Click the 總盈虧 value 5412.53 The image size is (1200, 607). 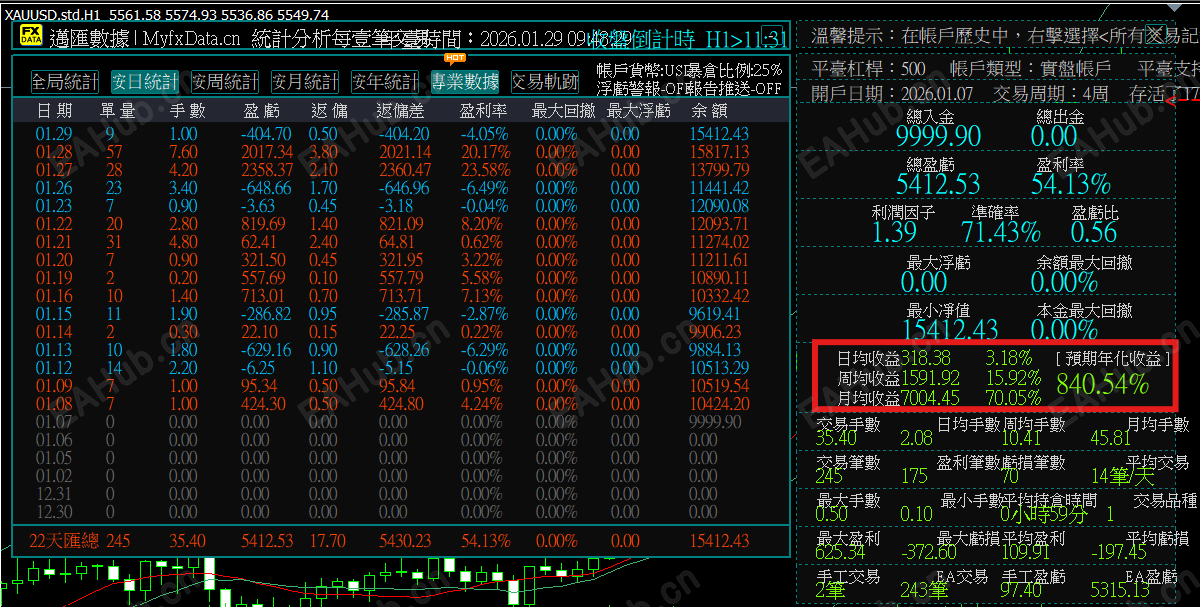click(938, 184)
